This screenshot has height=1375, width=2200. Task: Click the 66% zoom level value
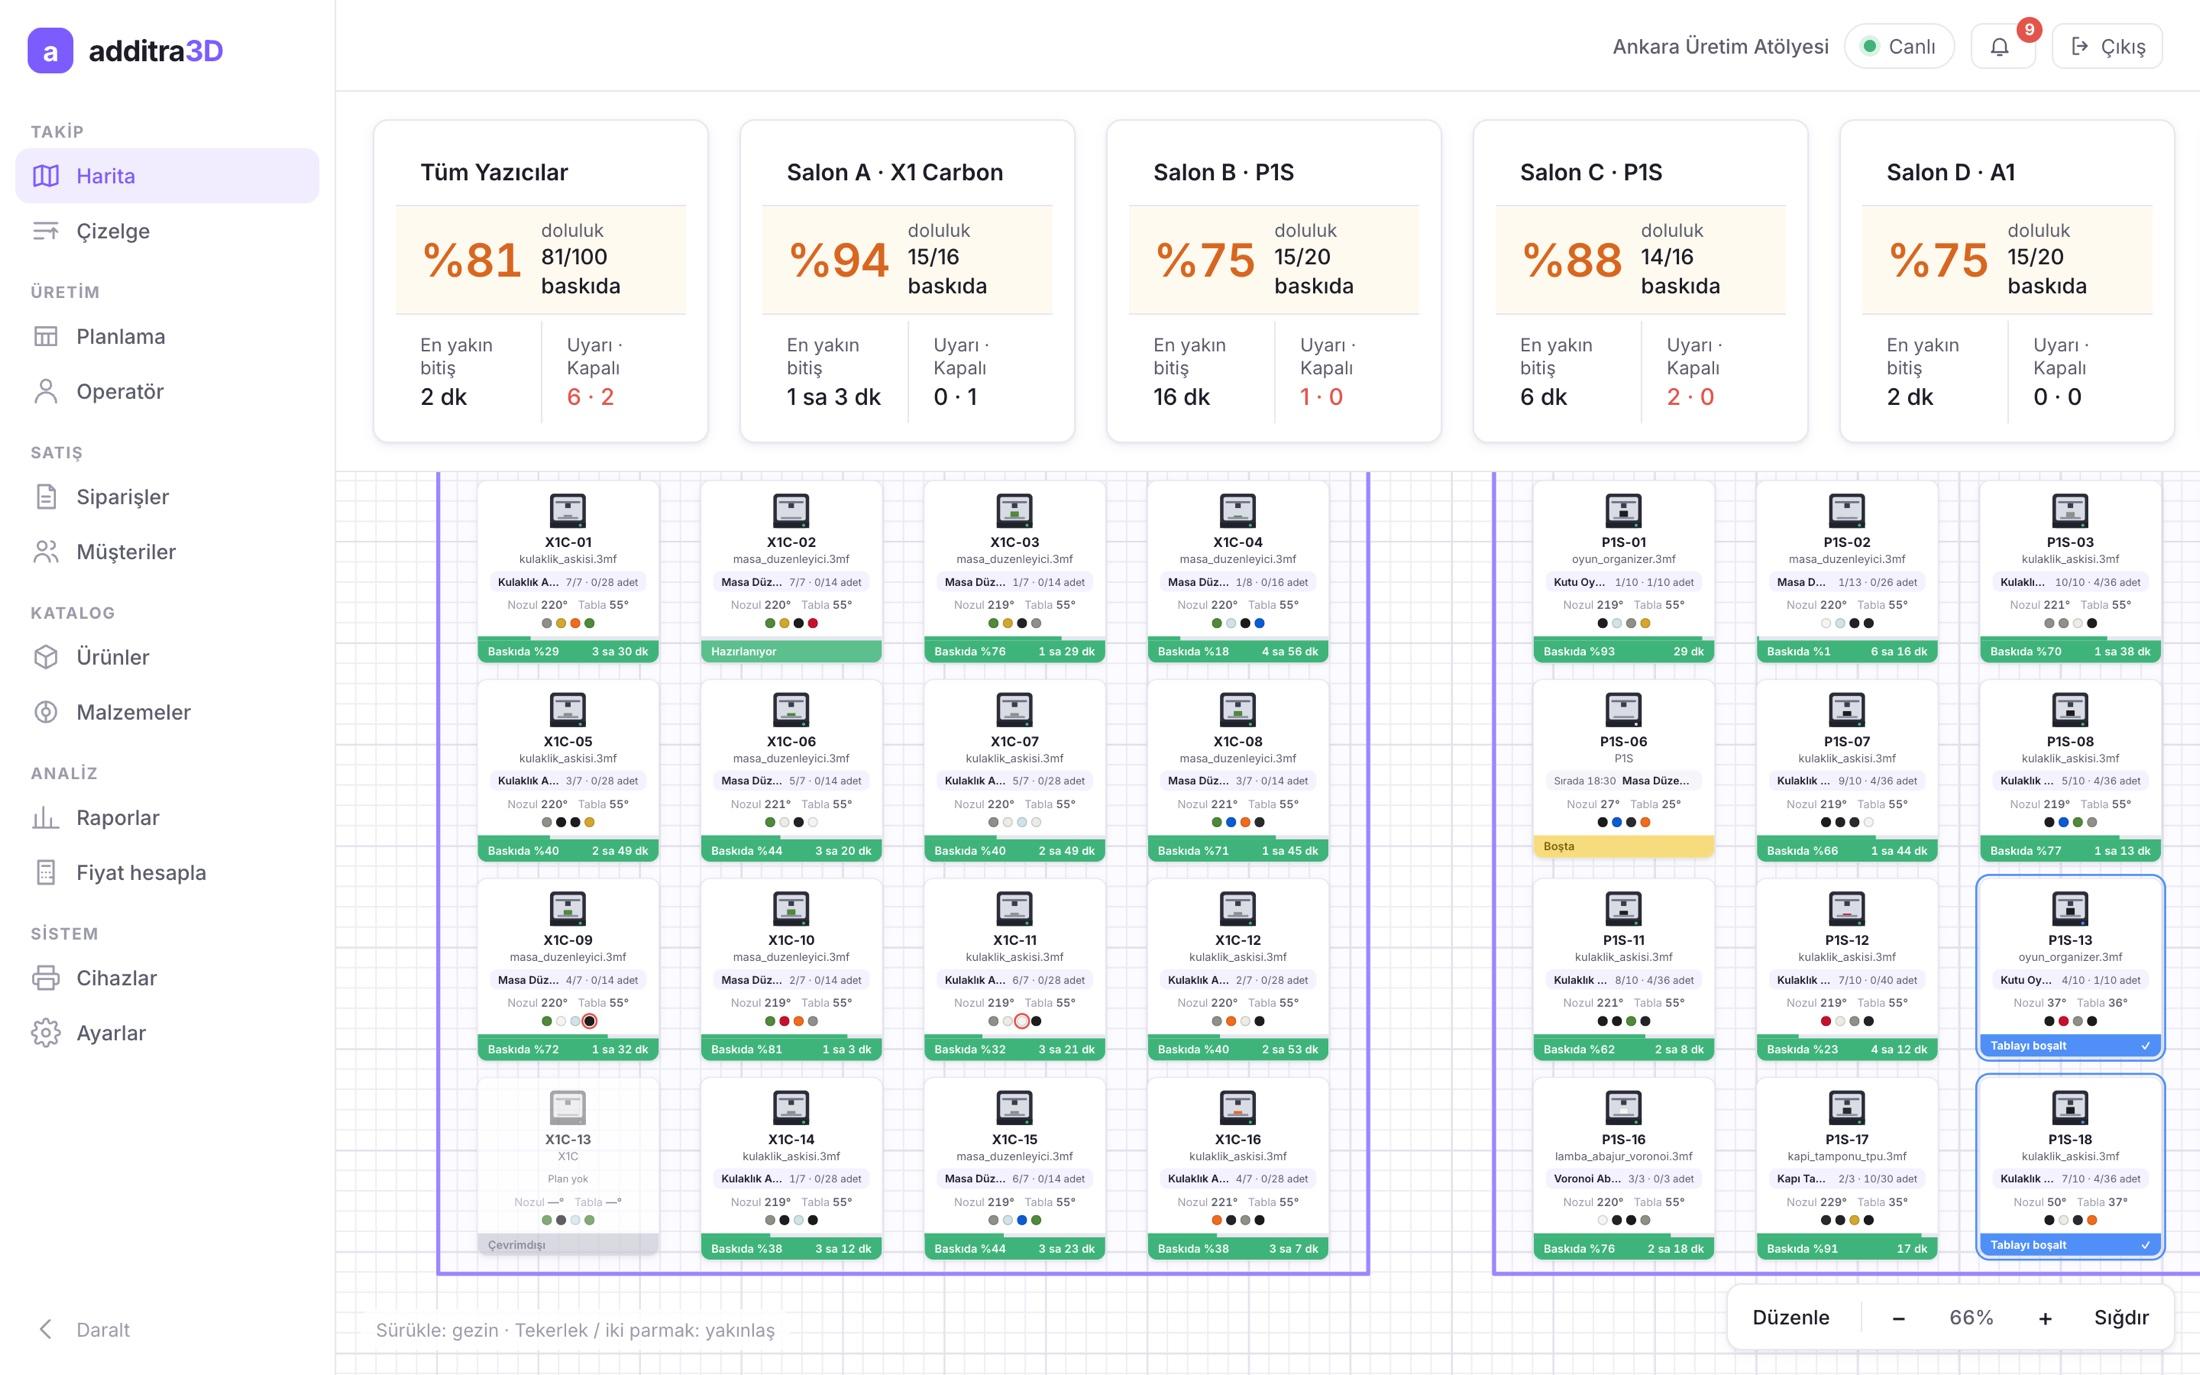pos(1971,1318)
